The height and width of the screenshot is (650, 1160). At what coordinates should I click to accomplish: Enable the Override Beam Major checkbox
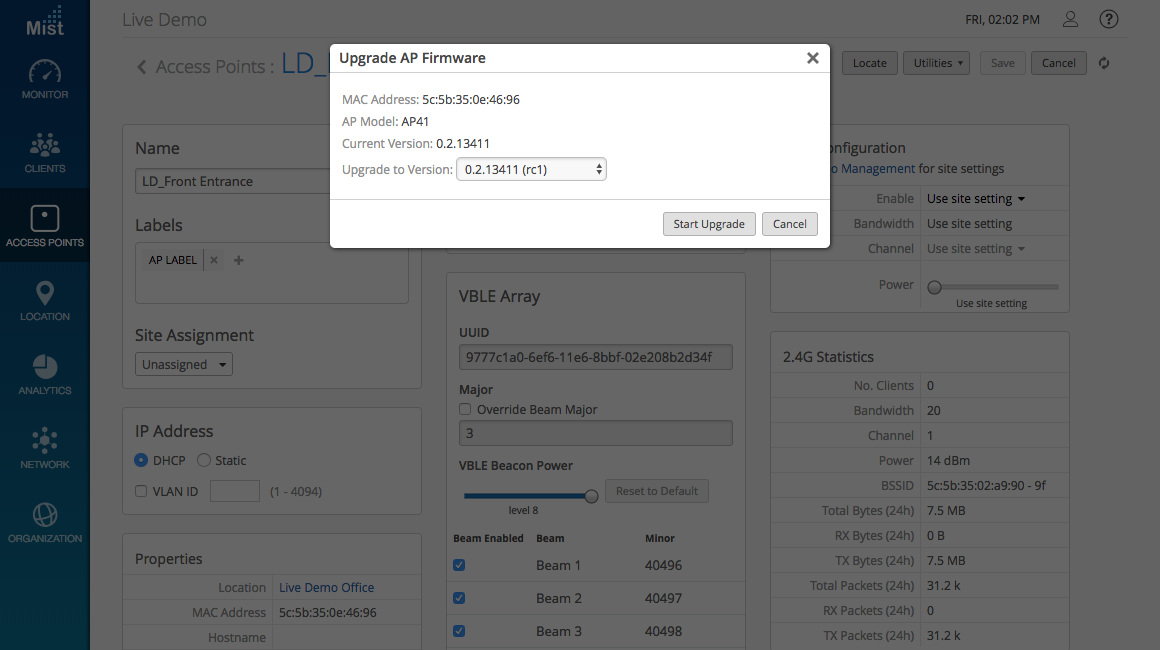tap(465, 409)
